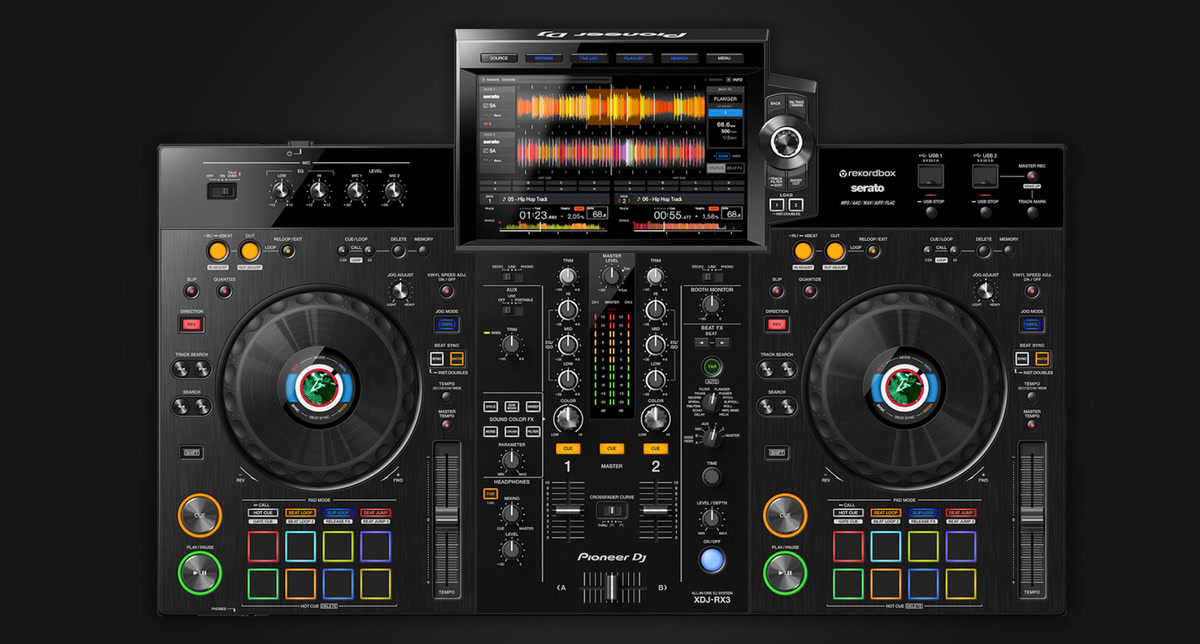Screen dimensions: 1200x644
Task: Trigger the first top-row red pad on left deck
Action: 262,546
